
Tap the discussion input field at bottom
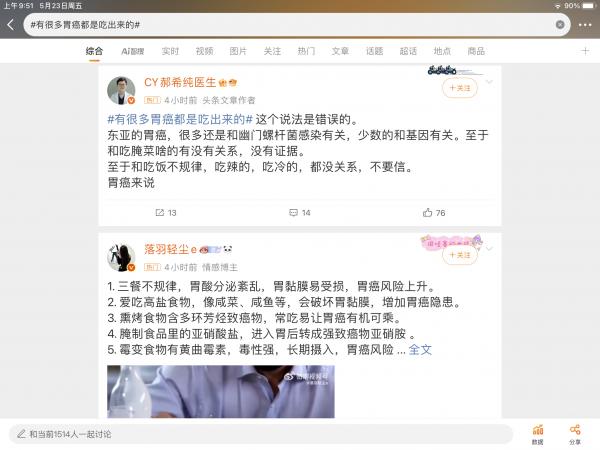261,434
